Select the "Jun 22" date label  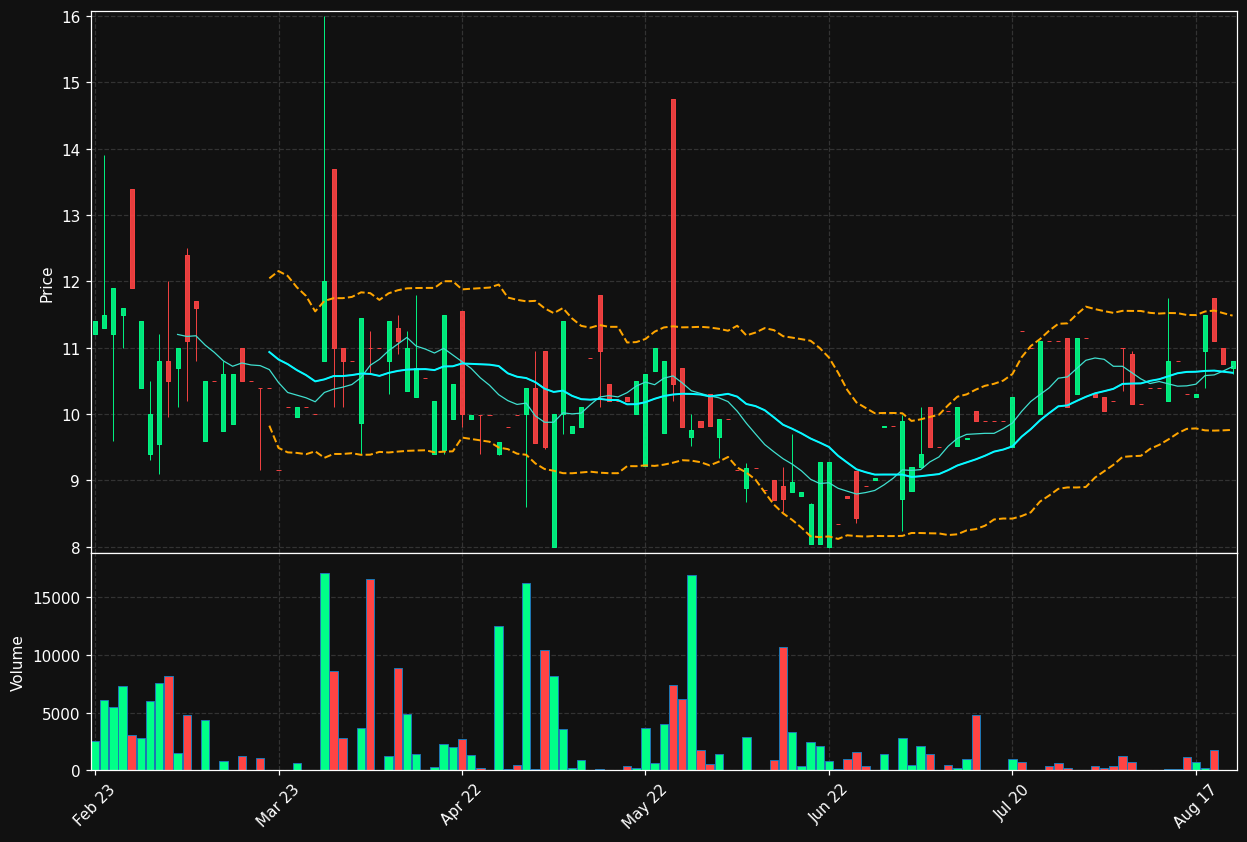[x=828, y=805]
